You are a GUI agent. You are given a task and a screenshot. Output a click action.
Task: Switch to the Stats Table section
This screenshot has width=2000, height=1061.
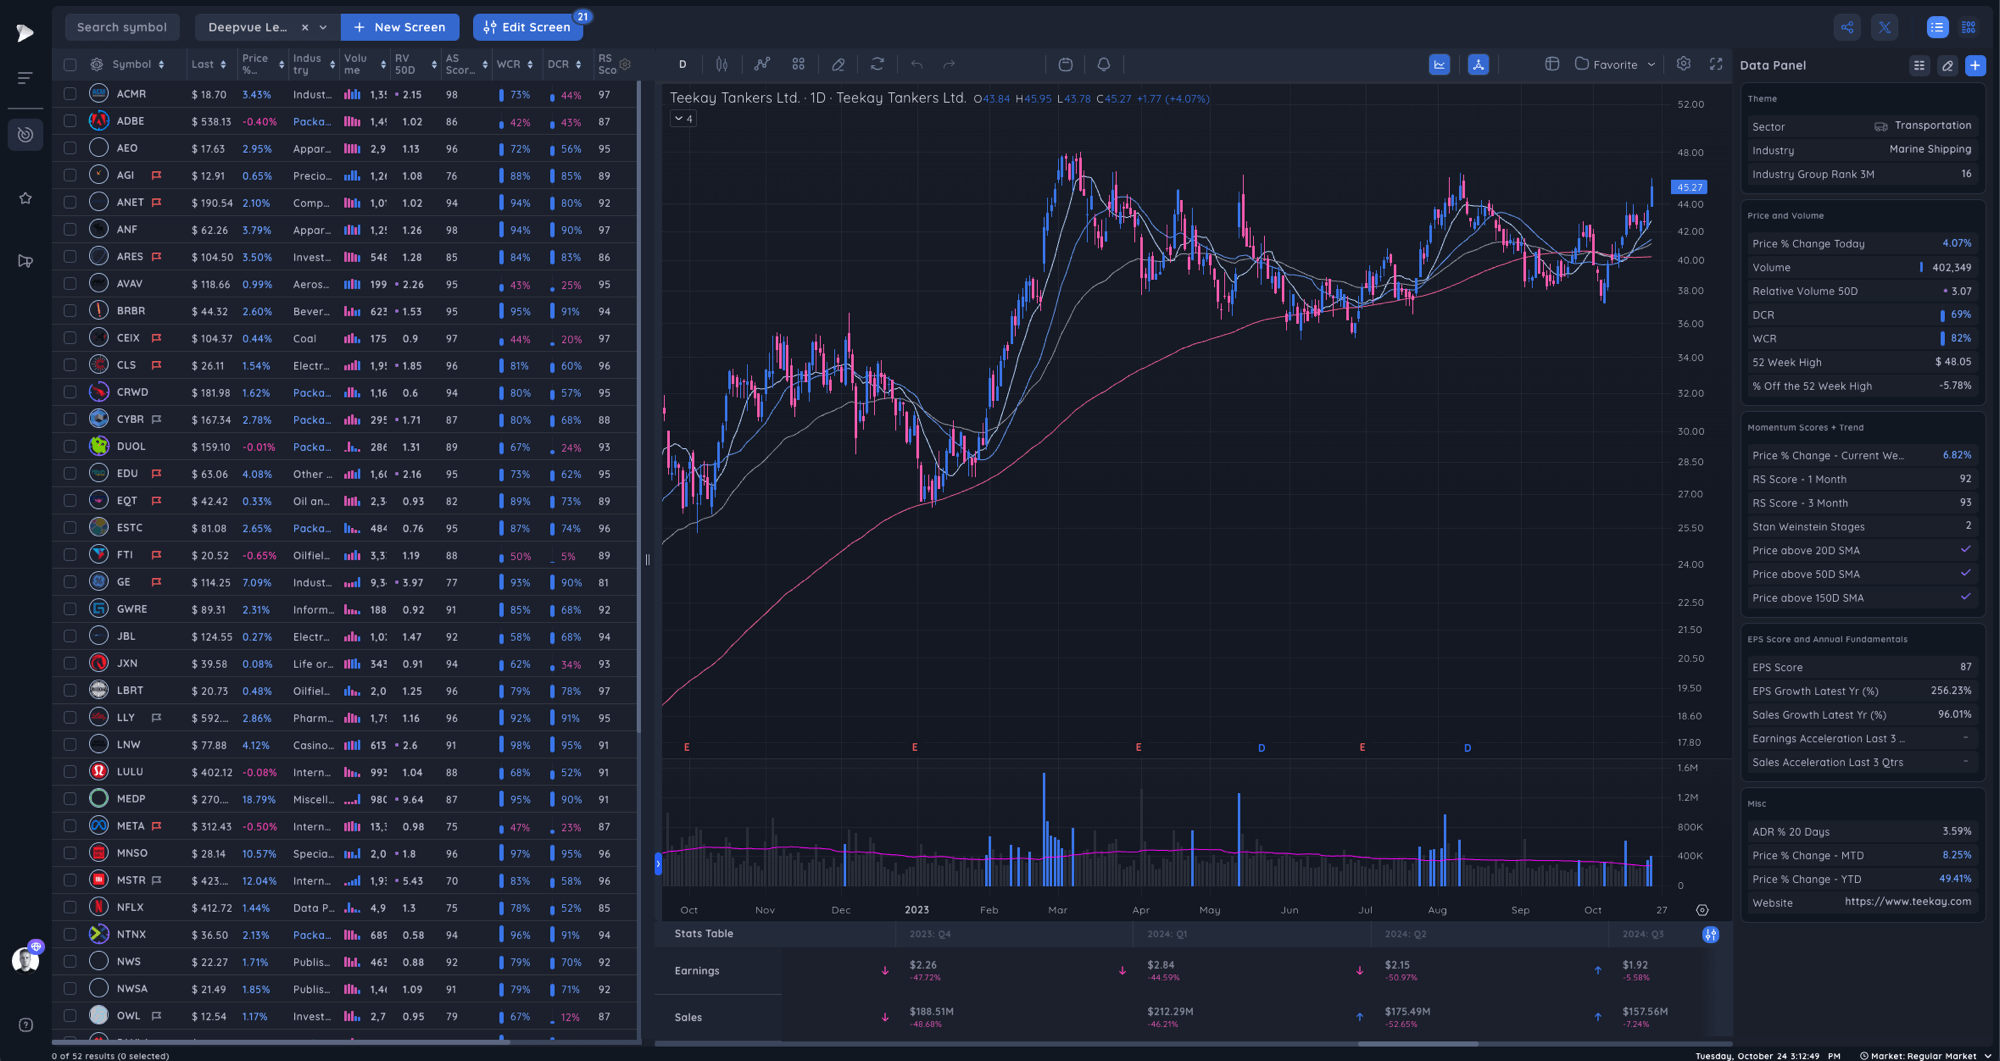pos(703,933)
